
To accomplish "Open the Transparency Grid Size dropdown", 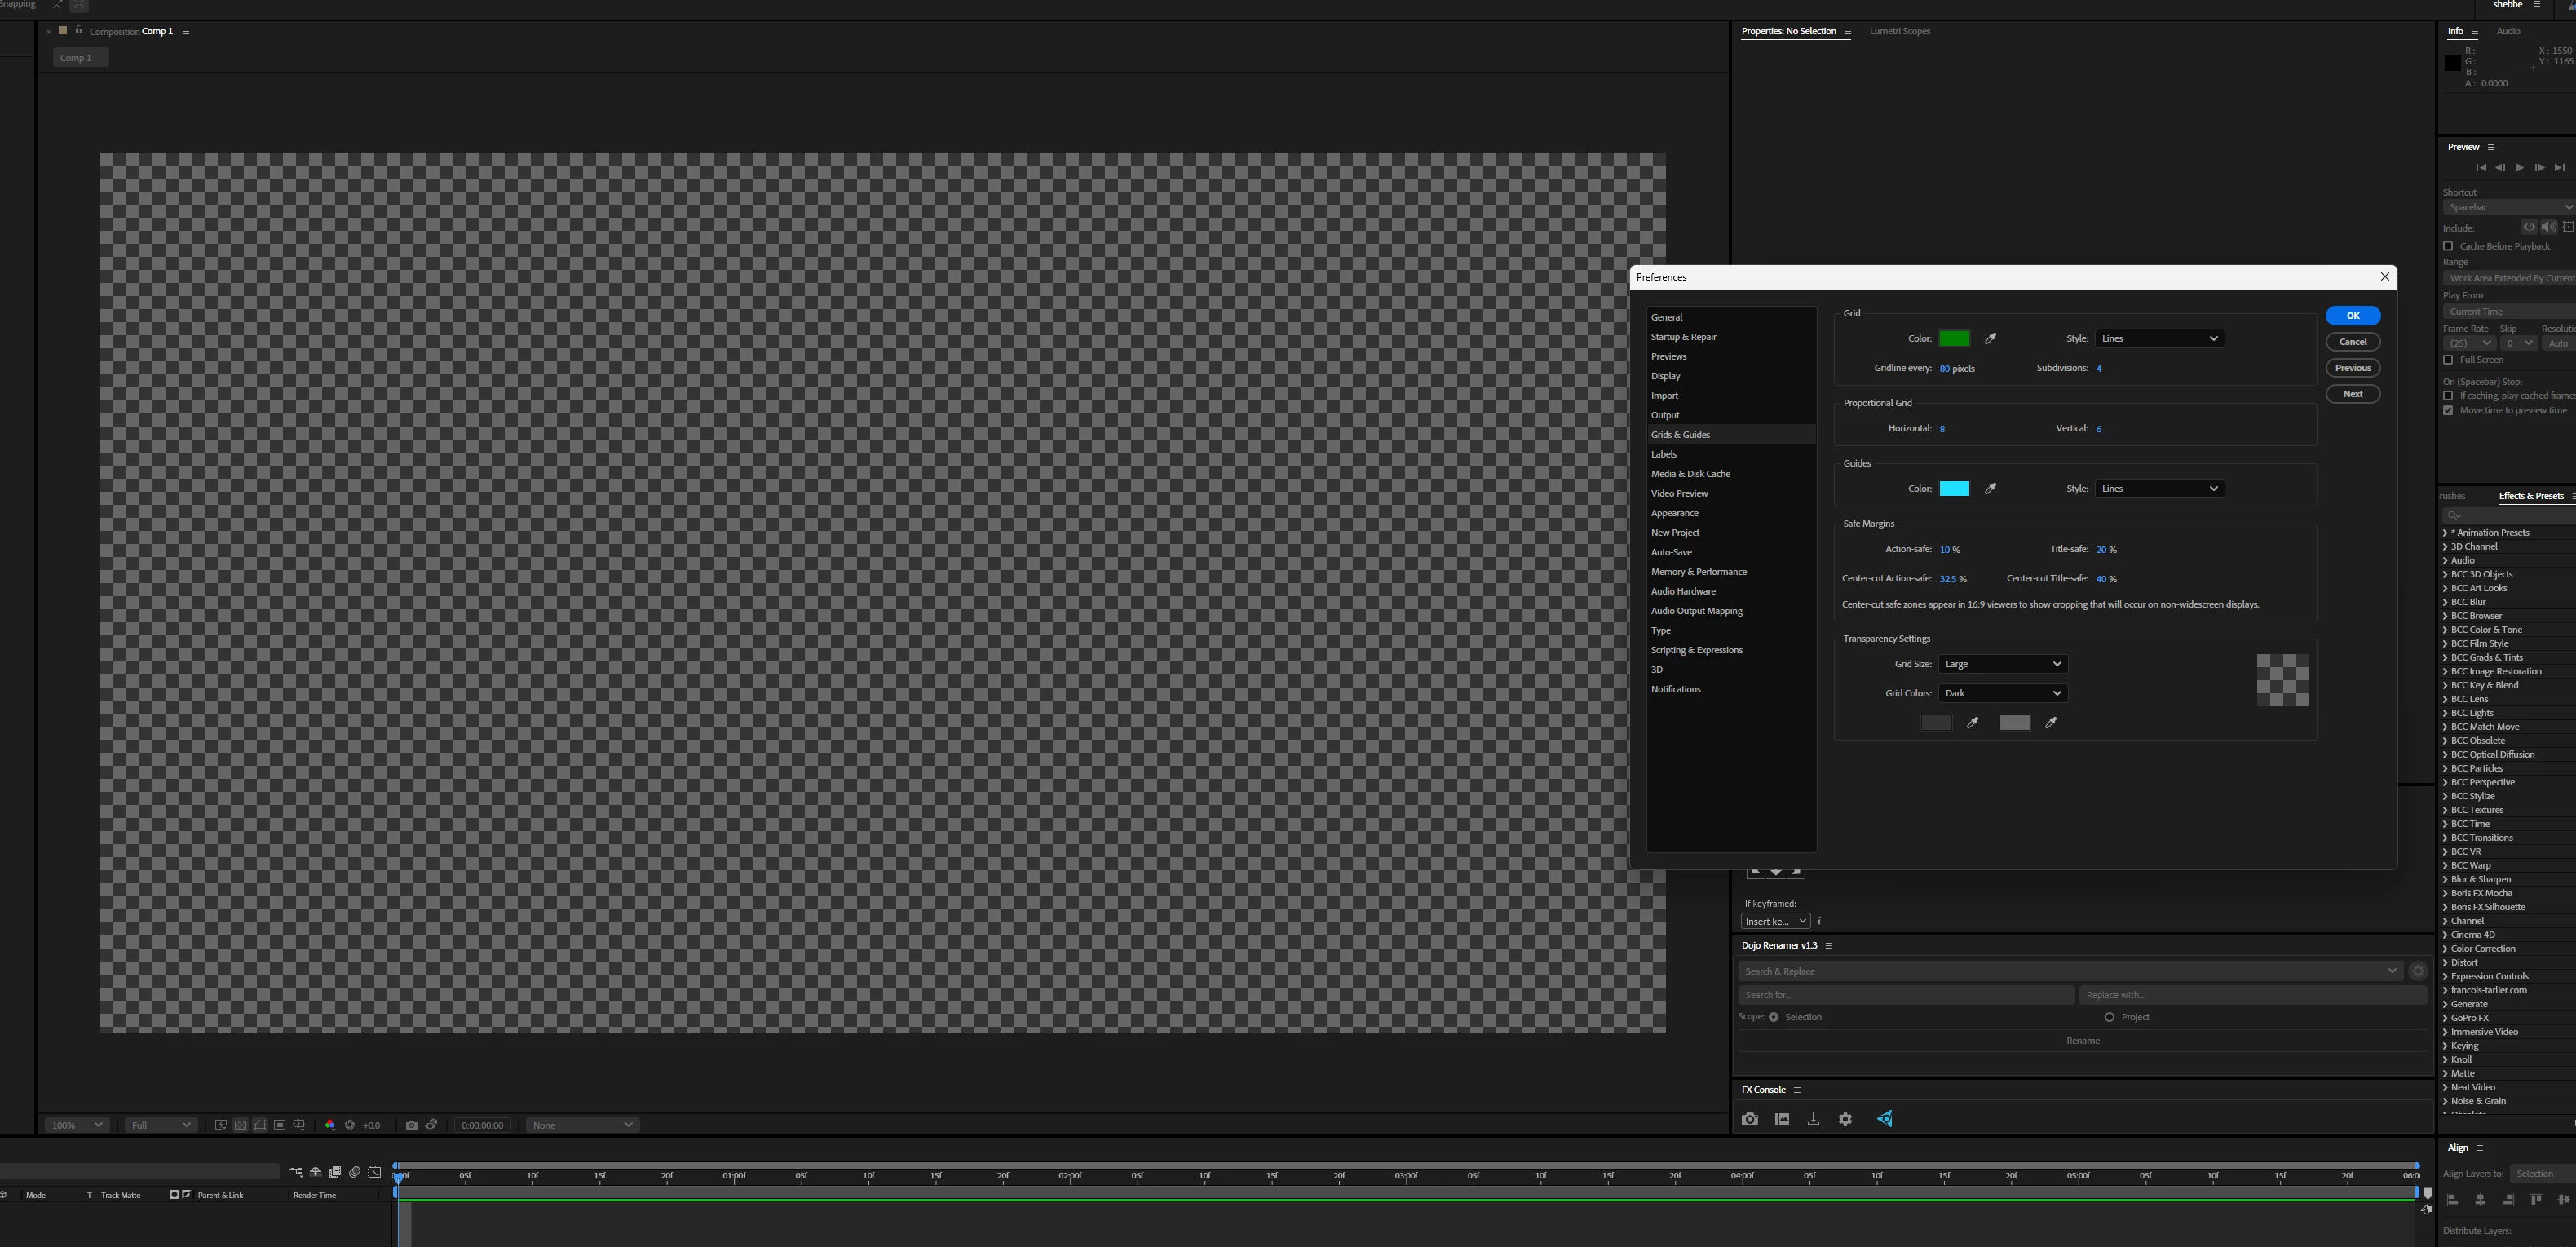I will click(x=2002, y=664).
